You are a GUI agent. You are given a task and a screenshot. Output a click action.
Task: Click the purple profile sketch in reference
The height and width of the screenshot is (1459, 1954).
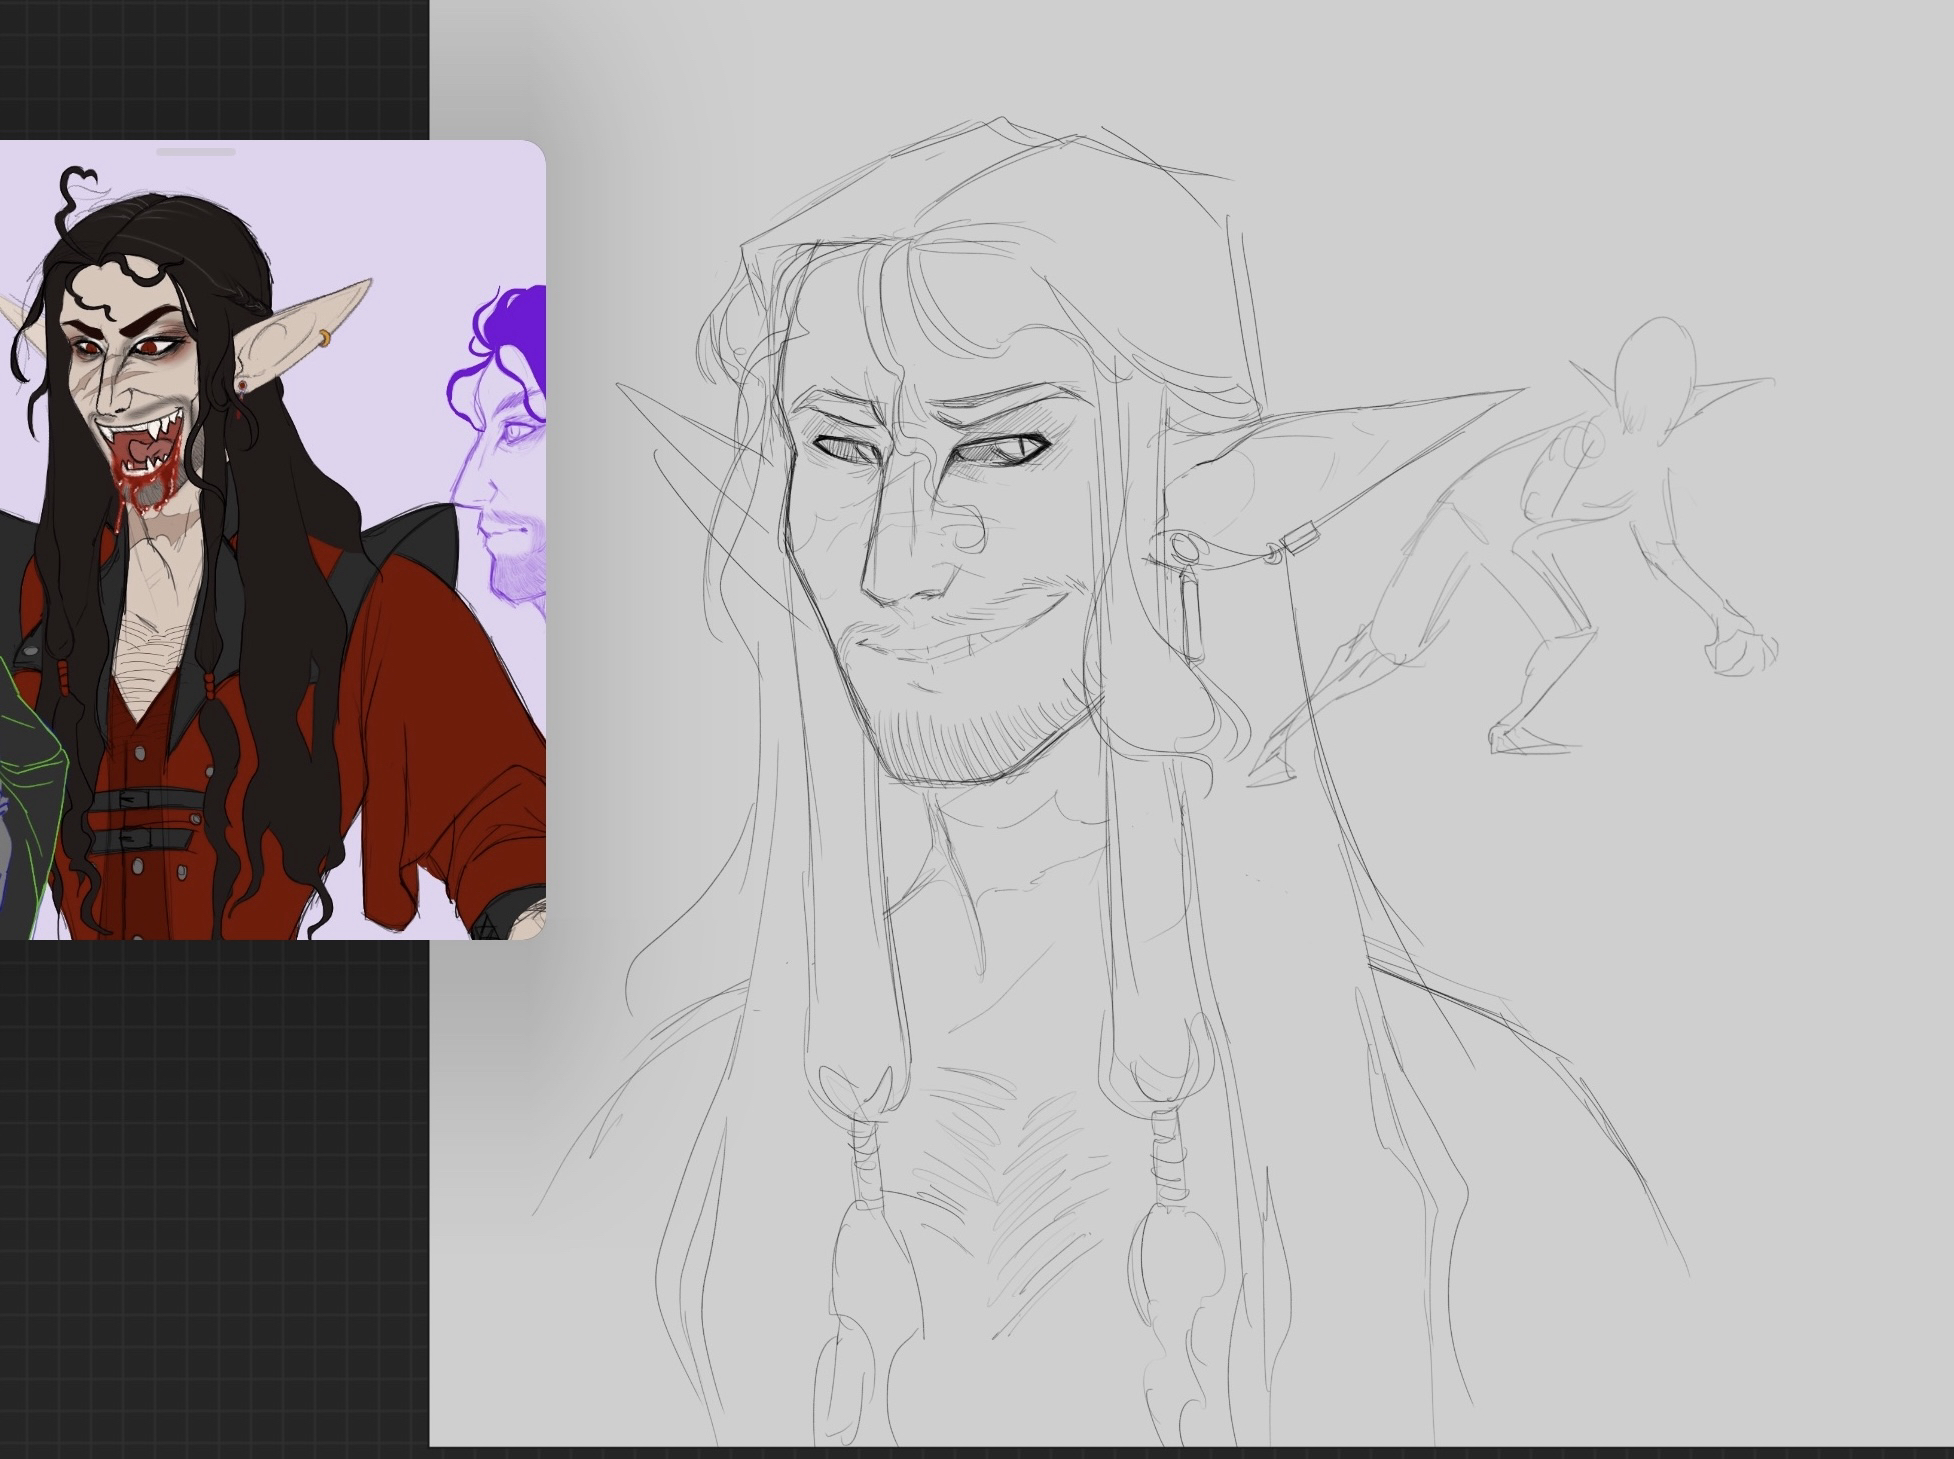click(512, 450)
